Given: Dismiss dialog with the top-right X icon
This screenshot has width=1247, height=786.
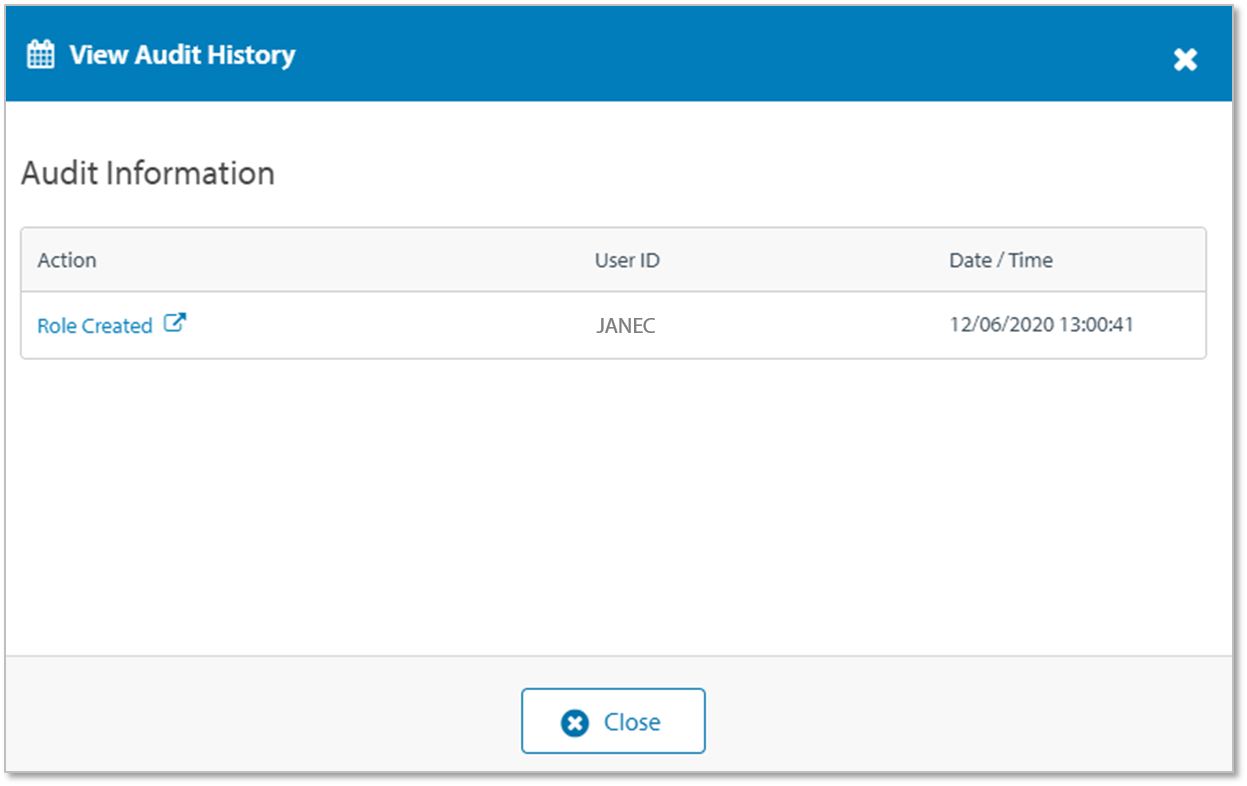Looking at the screenshot, I should pos(1185,60).
